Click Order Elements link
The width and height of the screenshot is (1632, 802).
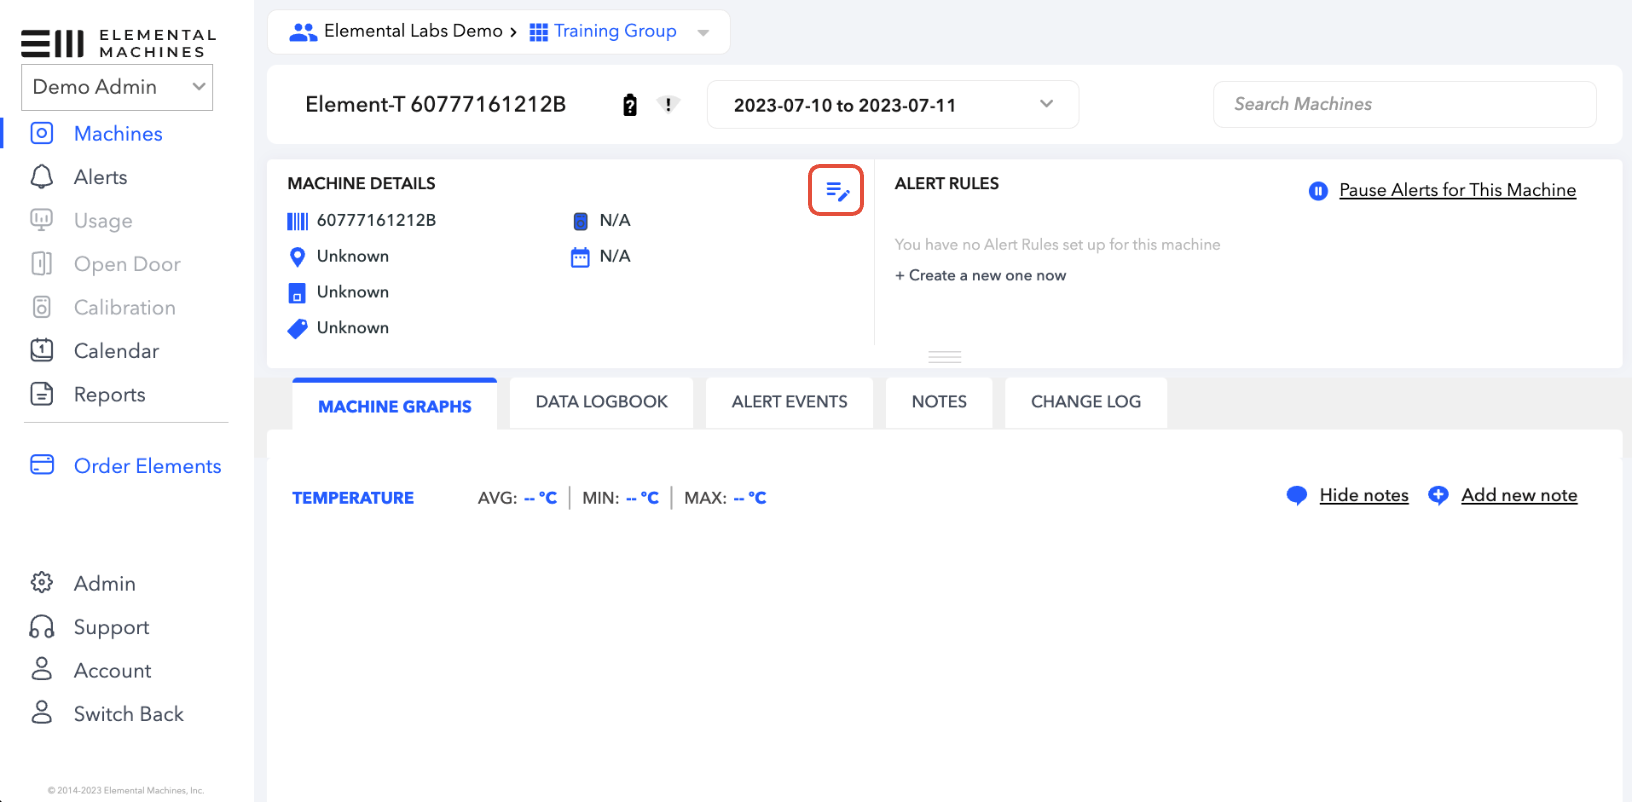pyautogui.click(x=147, y=466)
